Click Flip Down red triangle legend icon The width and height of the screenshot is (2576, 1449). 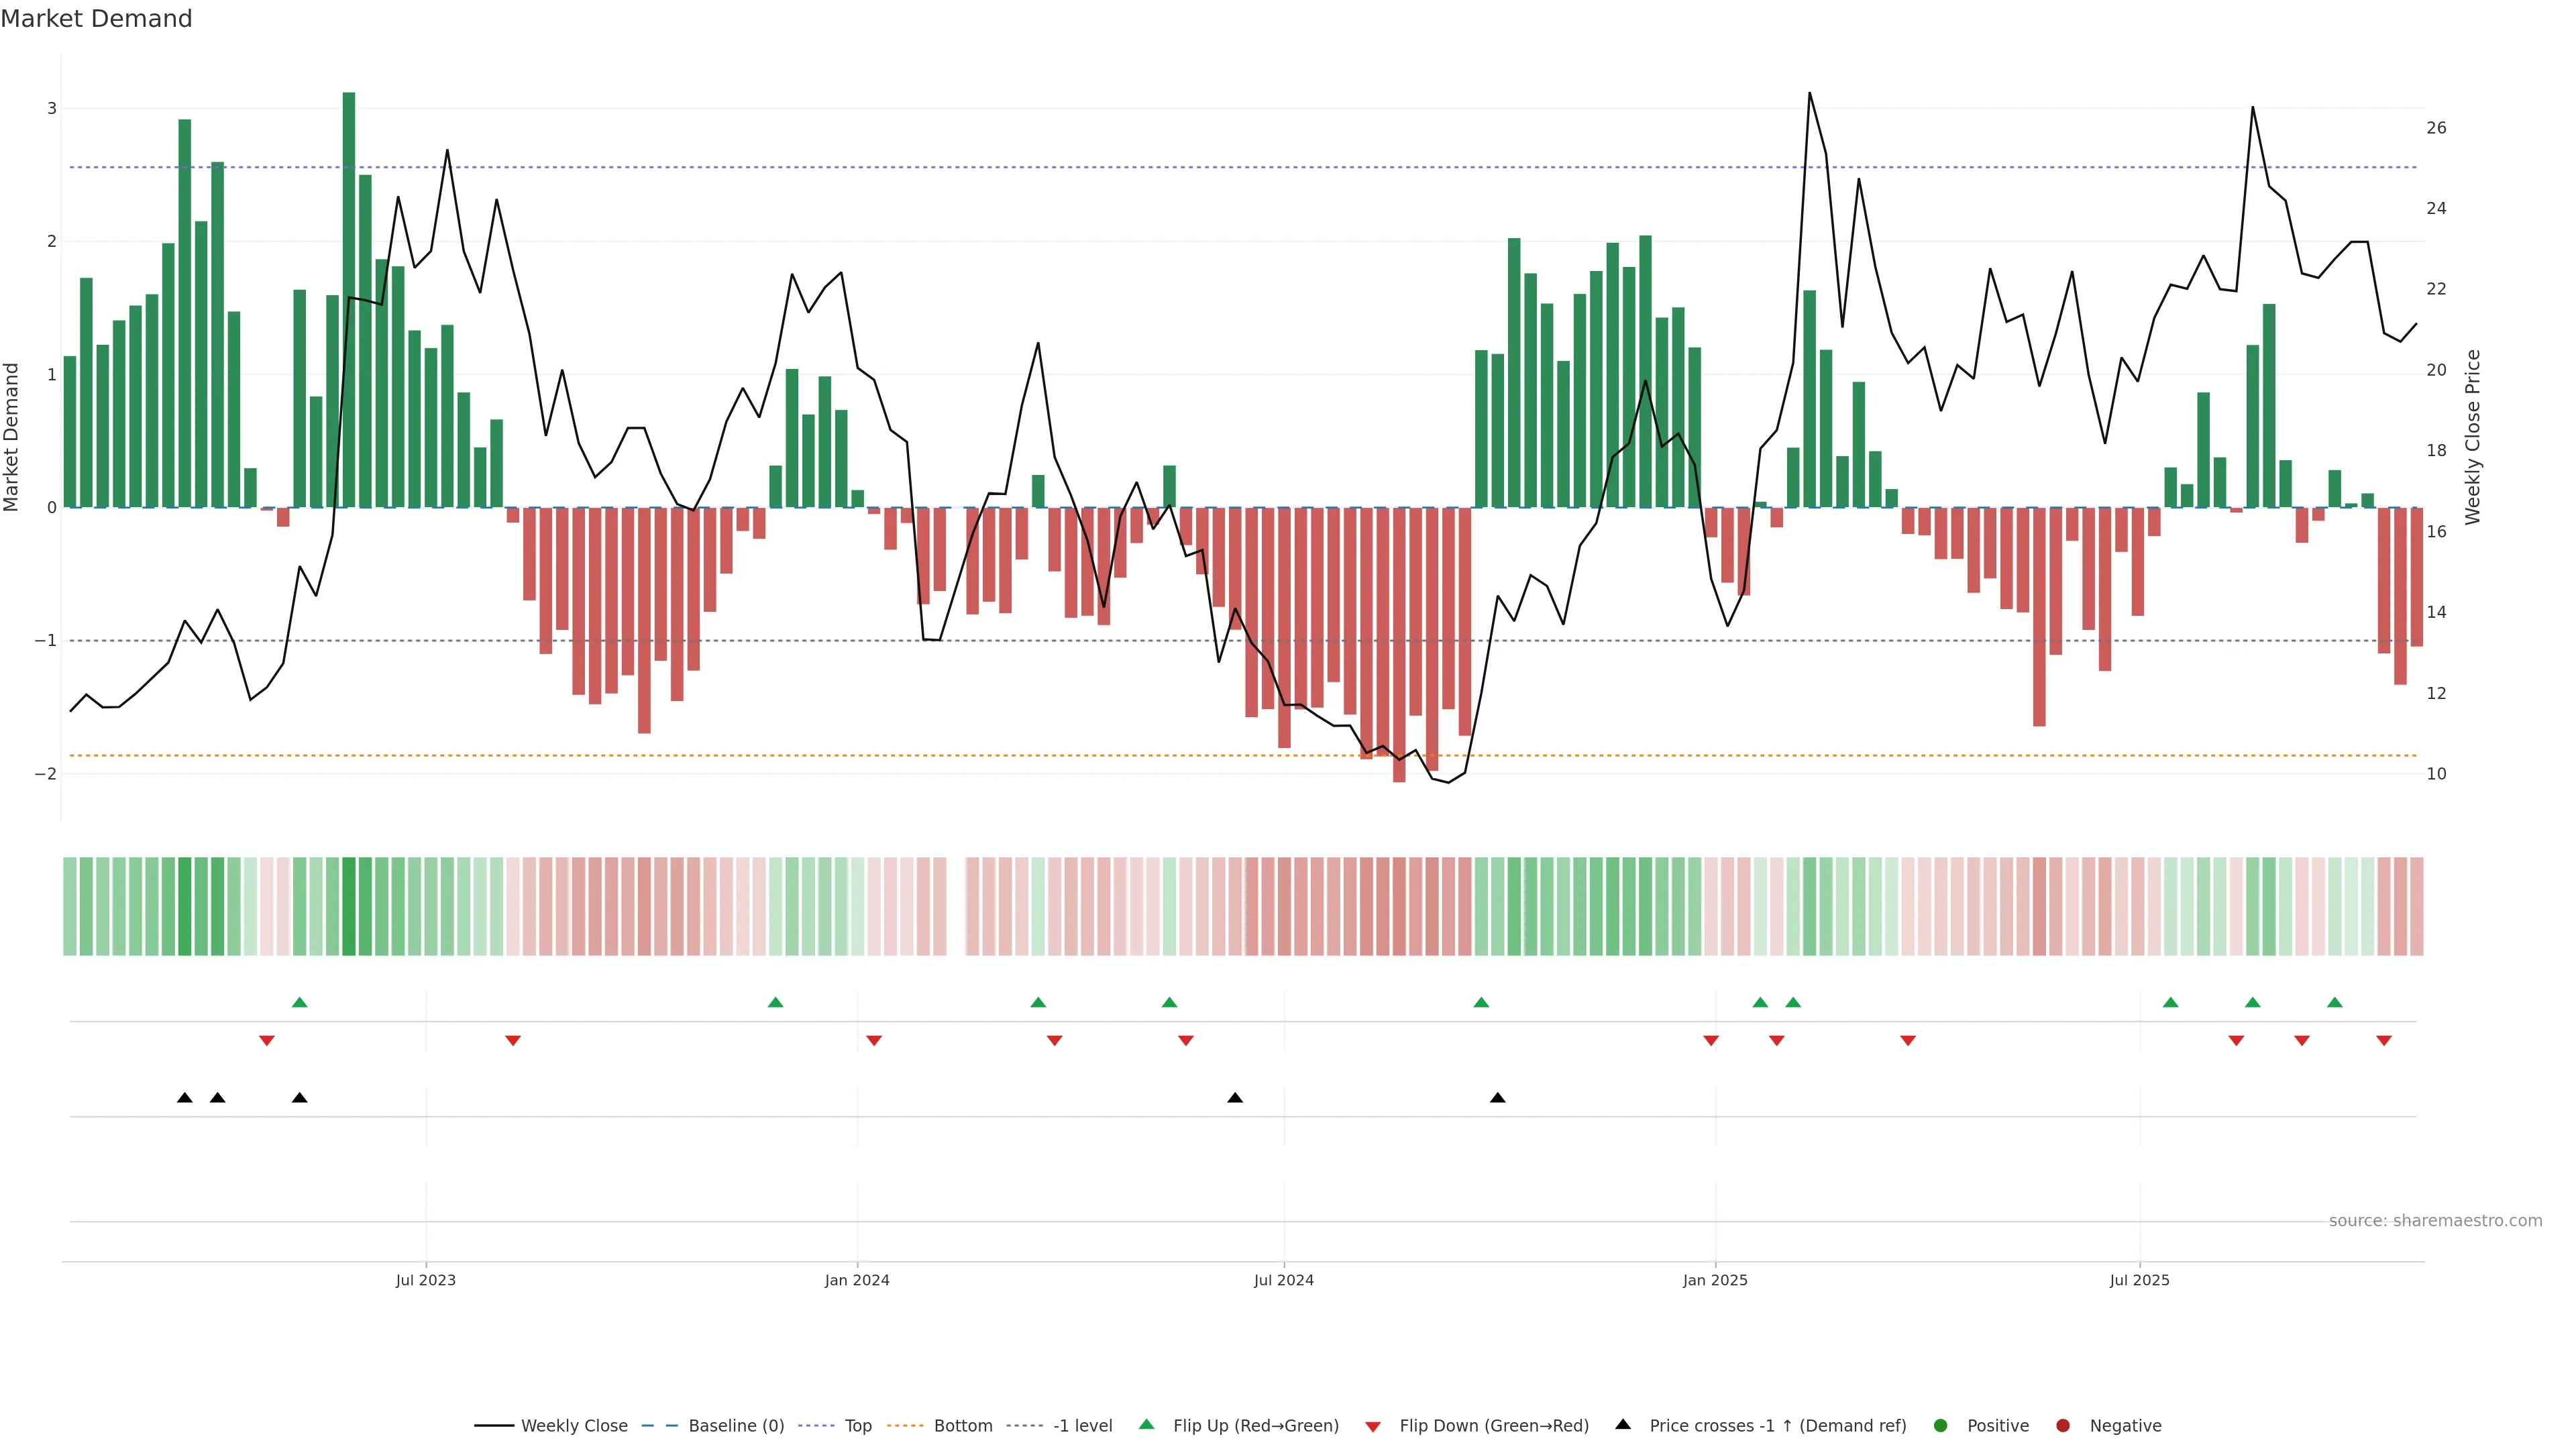click(x=1373, y=1426)
